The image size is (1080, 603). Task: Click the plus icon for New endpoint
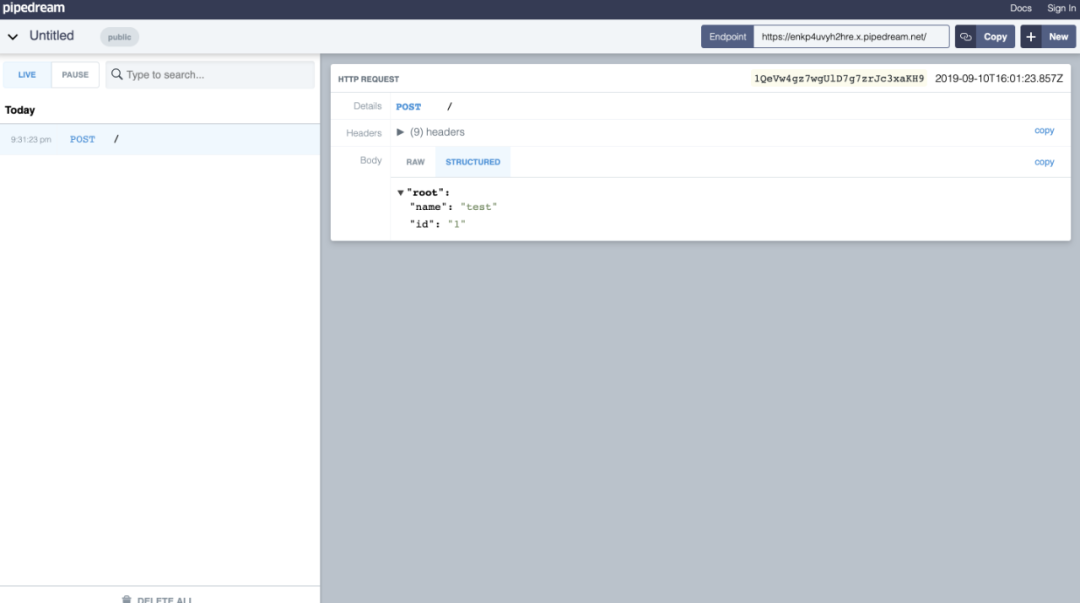tap(1030, 37)
